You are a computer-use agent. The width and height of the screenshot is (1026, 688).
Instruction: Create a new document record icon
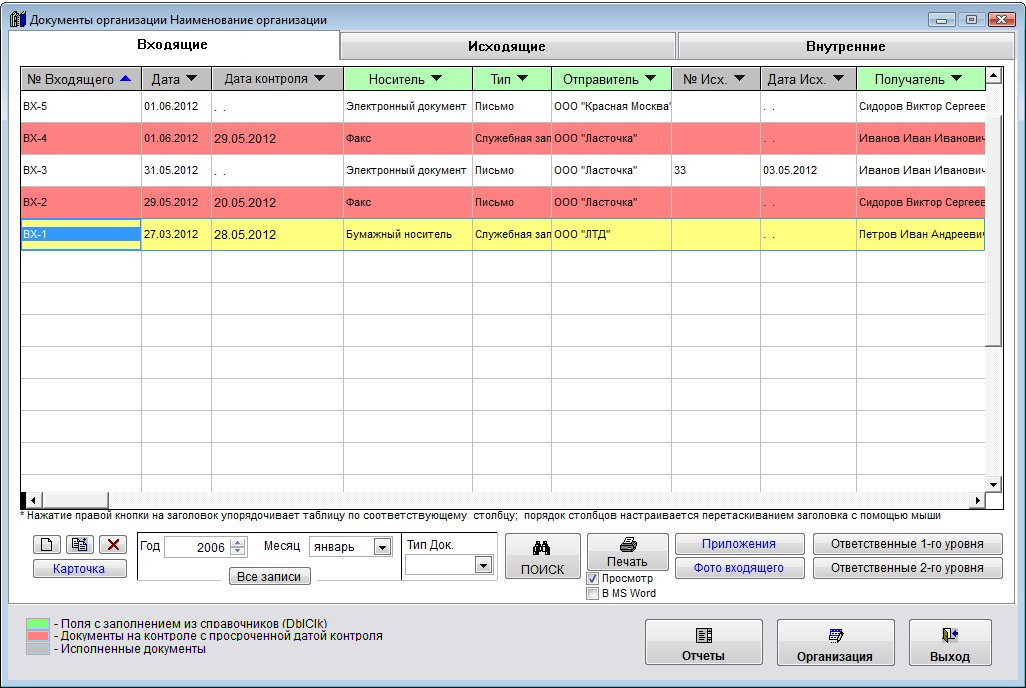[x=46, y=545]
